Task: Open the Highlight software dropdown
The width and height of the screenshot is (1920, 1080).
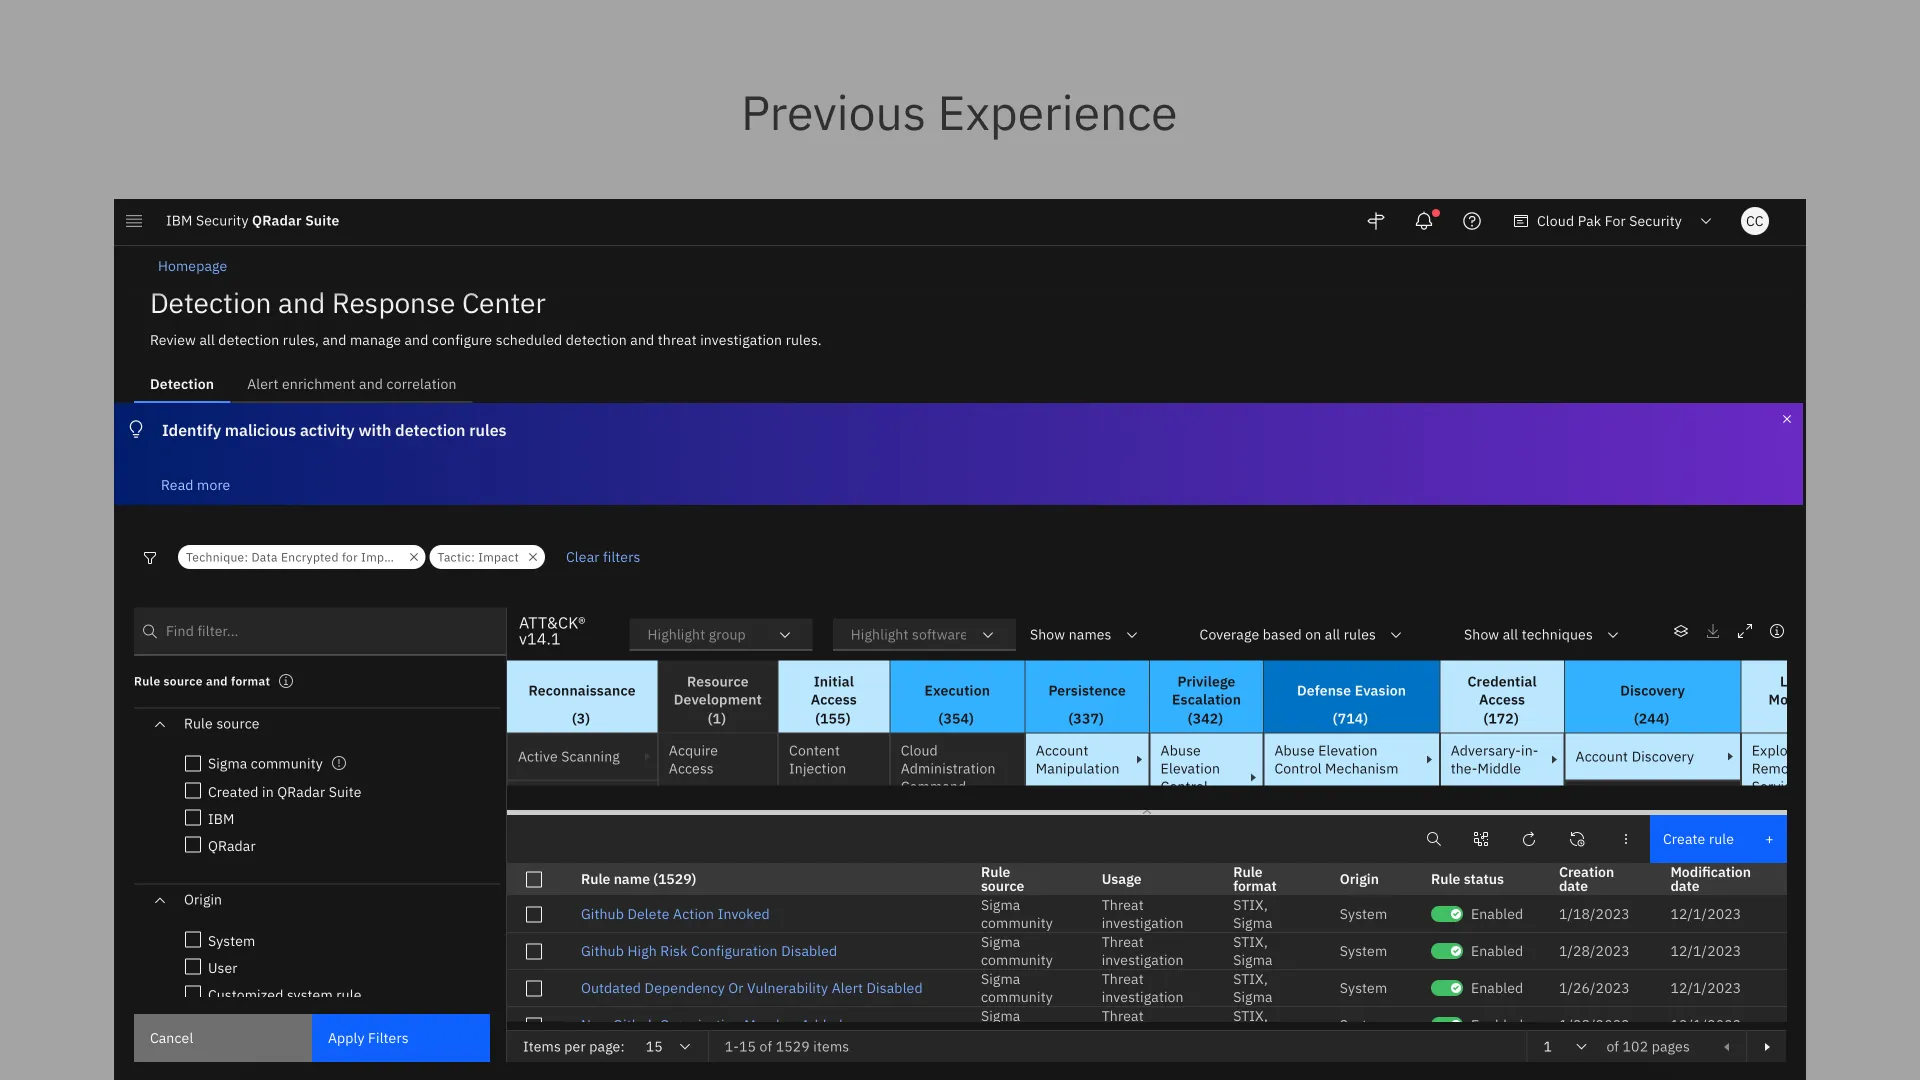Action: point(923,635)
